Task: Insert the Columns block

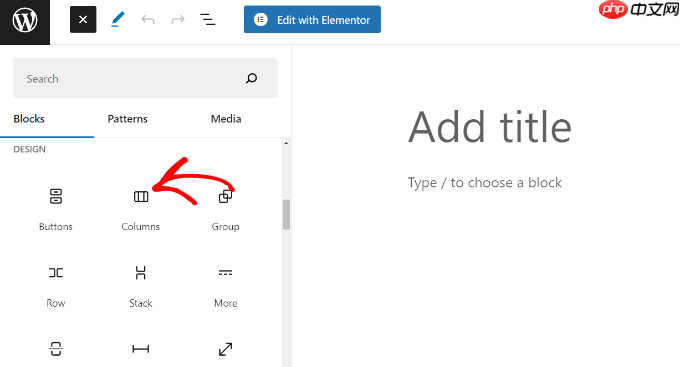Action: click(141, 209)
